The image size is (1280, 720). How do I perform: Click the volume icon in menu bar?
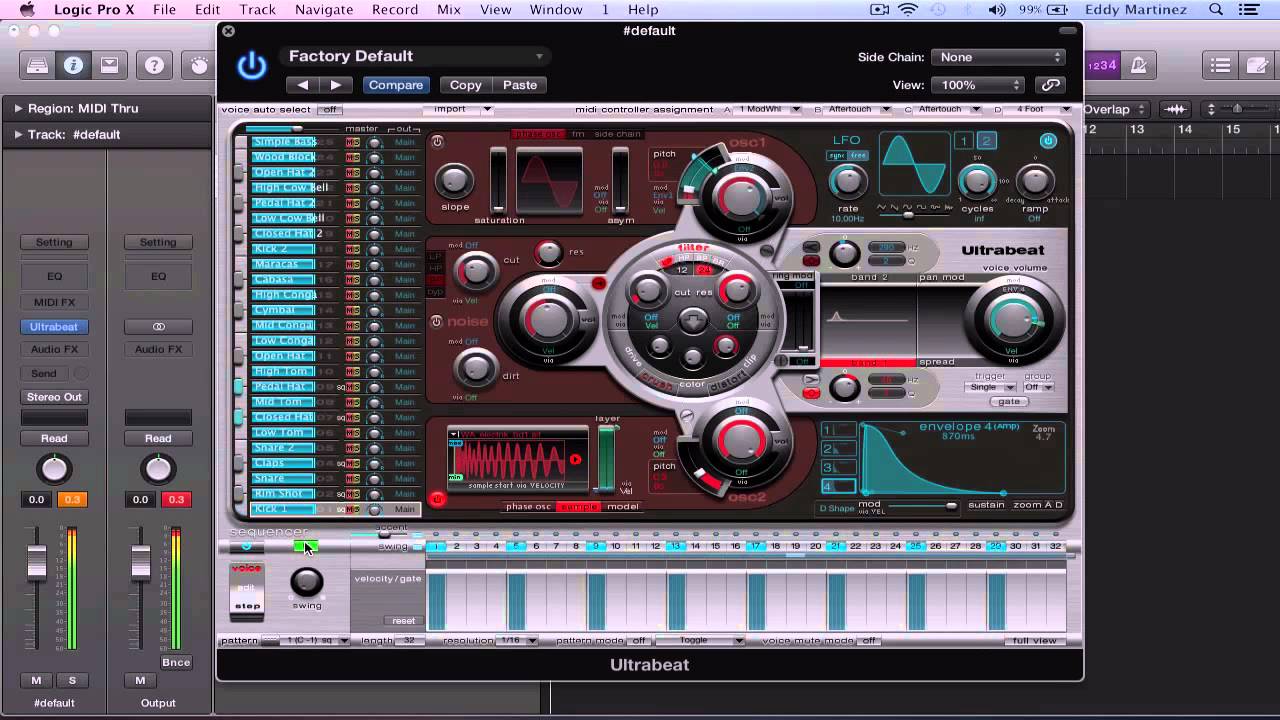coord(997,10)
